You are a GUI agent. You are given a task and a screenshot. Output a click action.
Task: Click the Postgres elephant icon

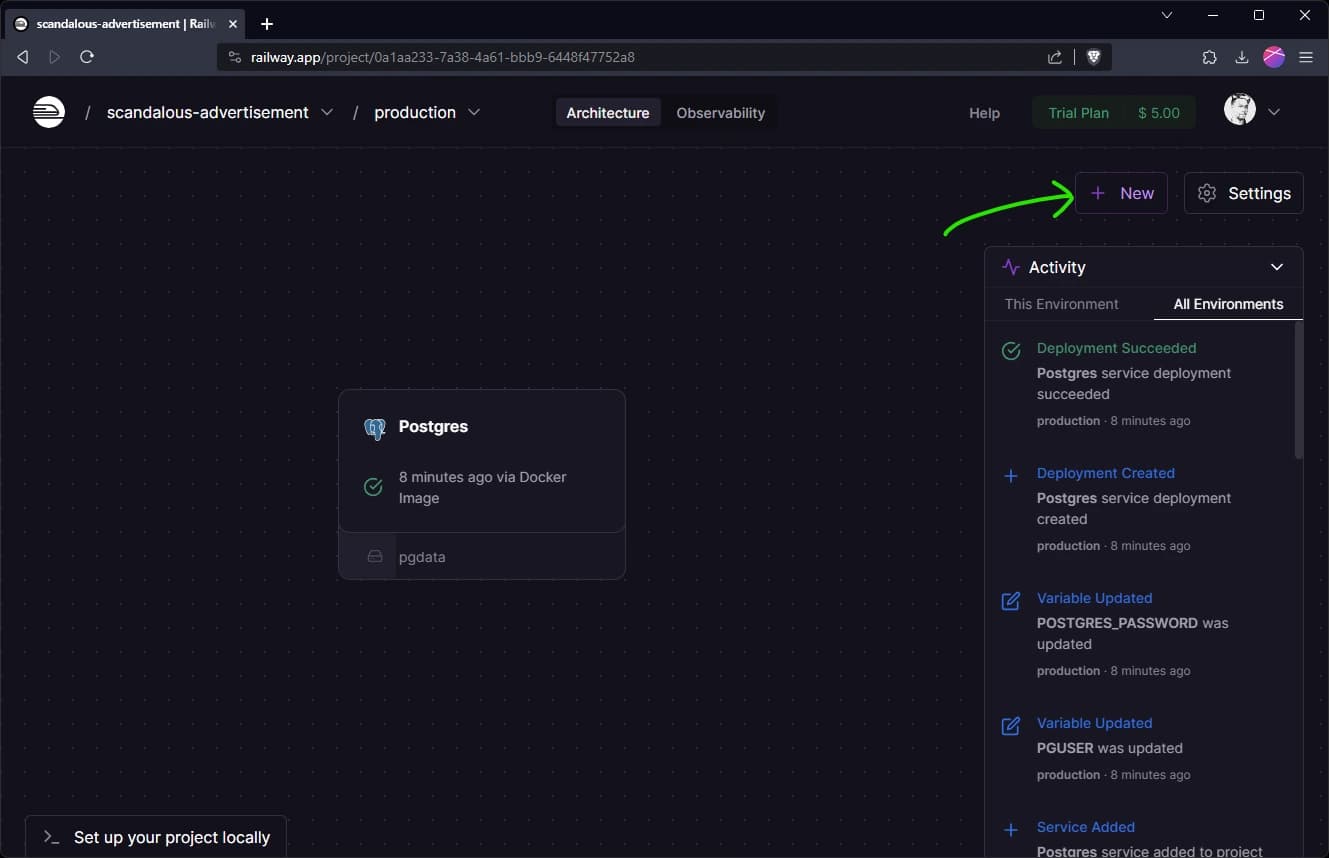pos(375,428)
